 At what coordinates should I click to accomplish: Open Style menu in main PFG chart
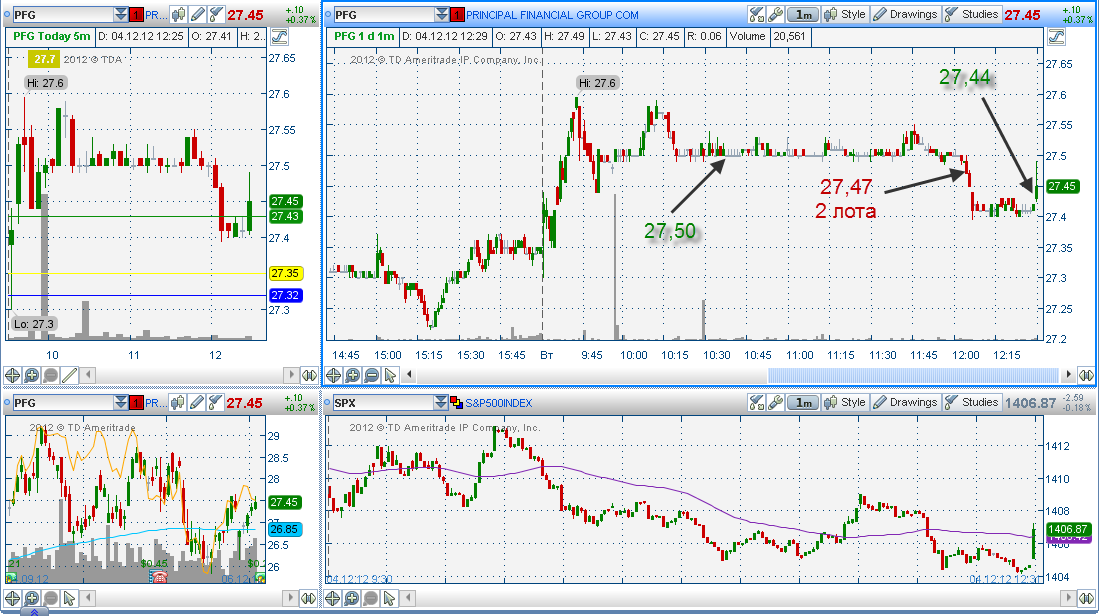pos(845,14)
